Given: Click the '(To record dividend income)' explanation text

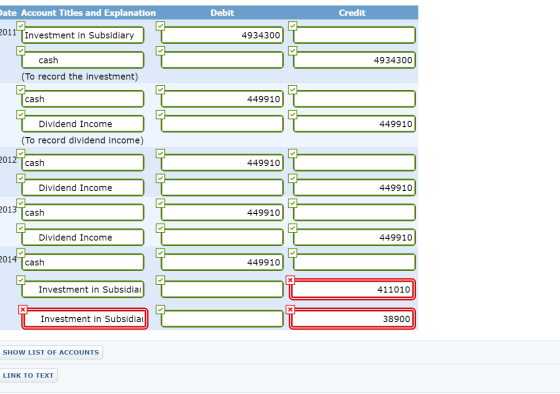Looking at the screenshot, I should pyautogui.click(x=82, y=140).
